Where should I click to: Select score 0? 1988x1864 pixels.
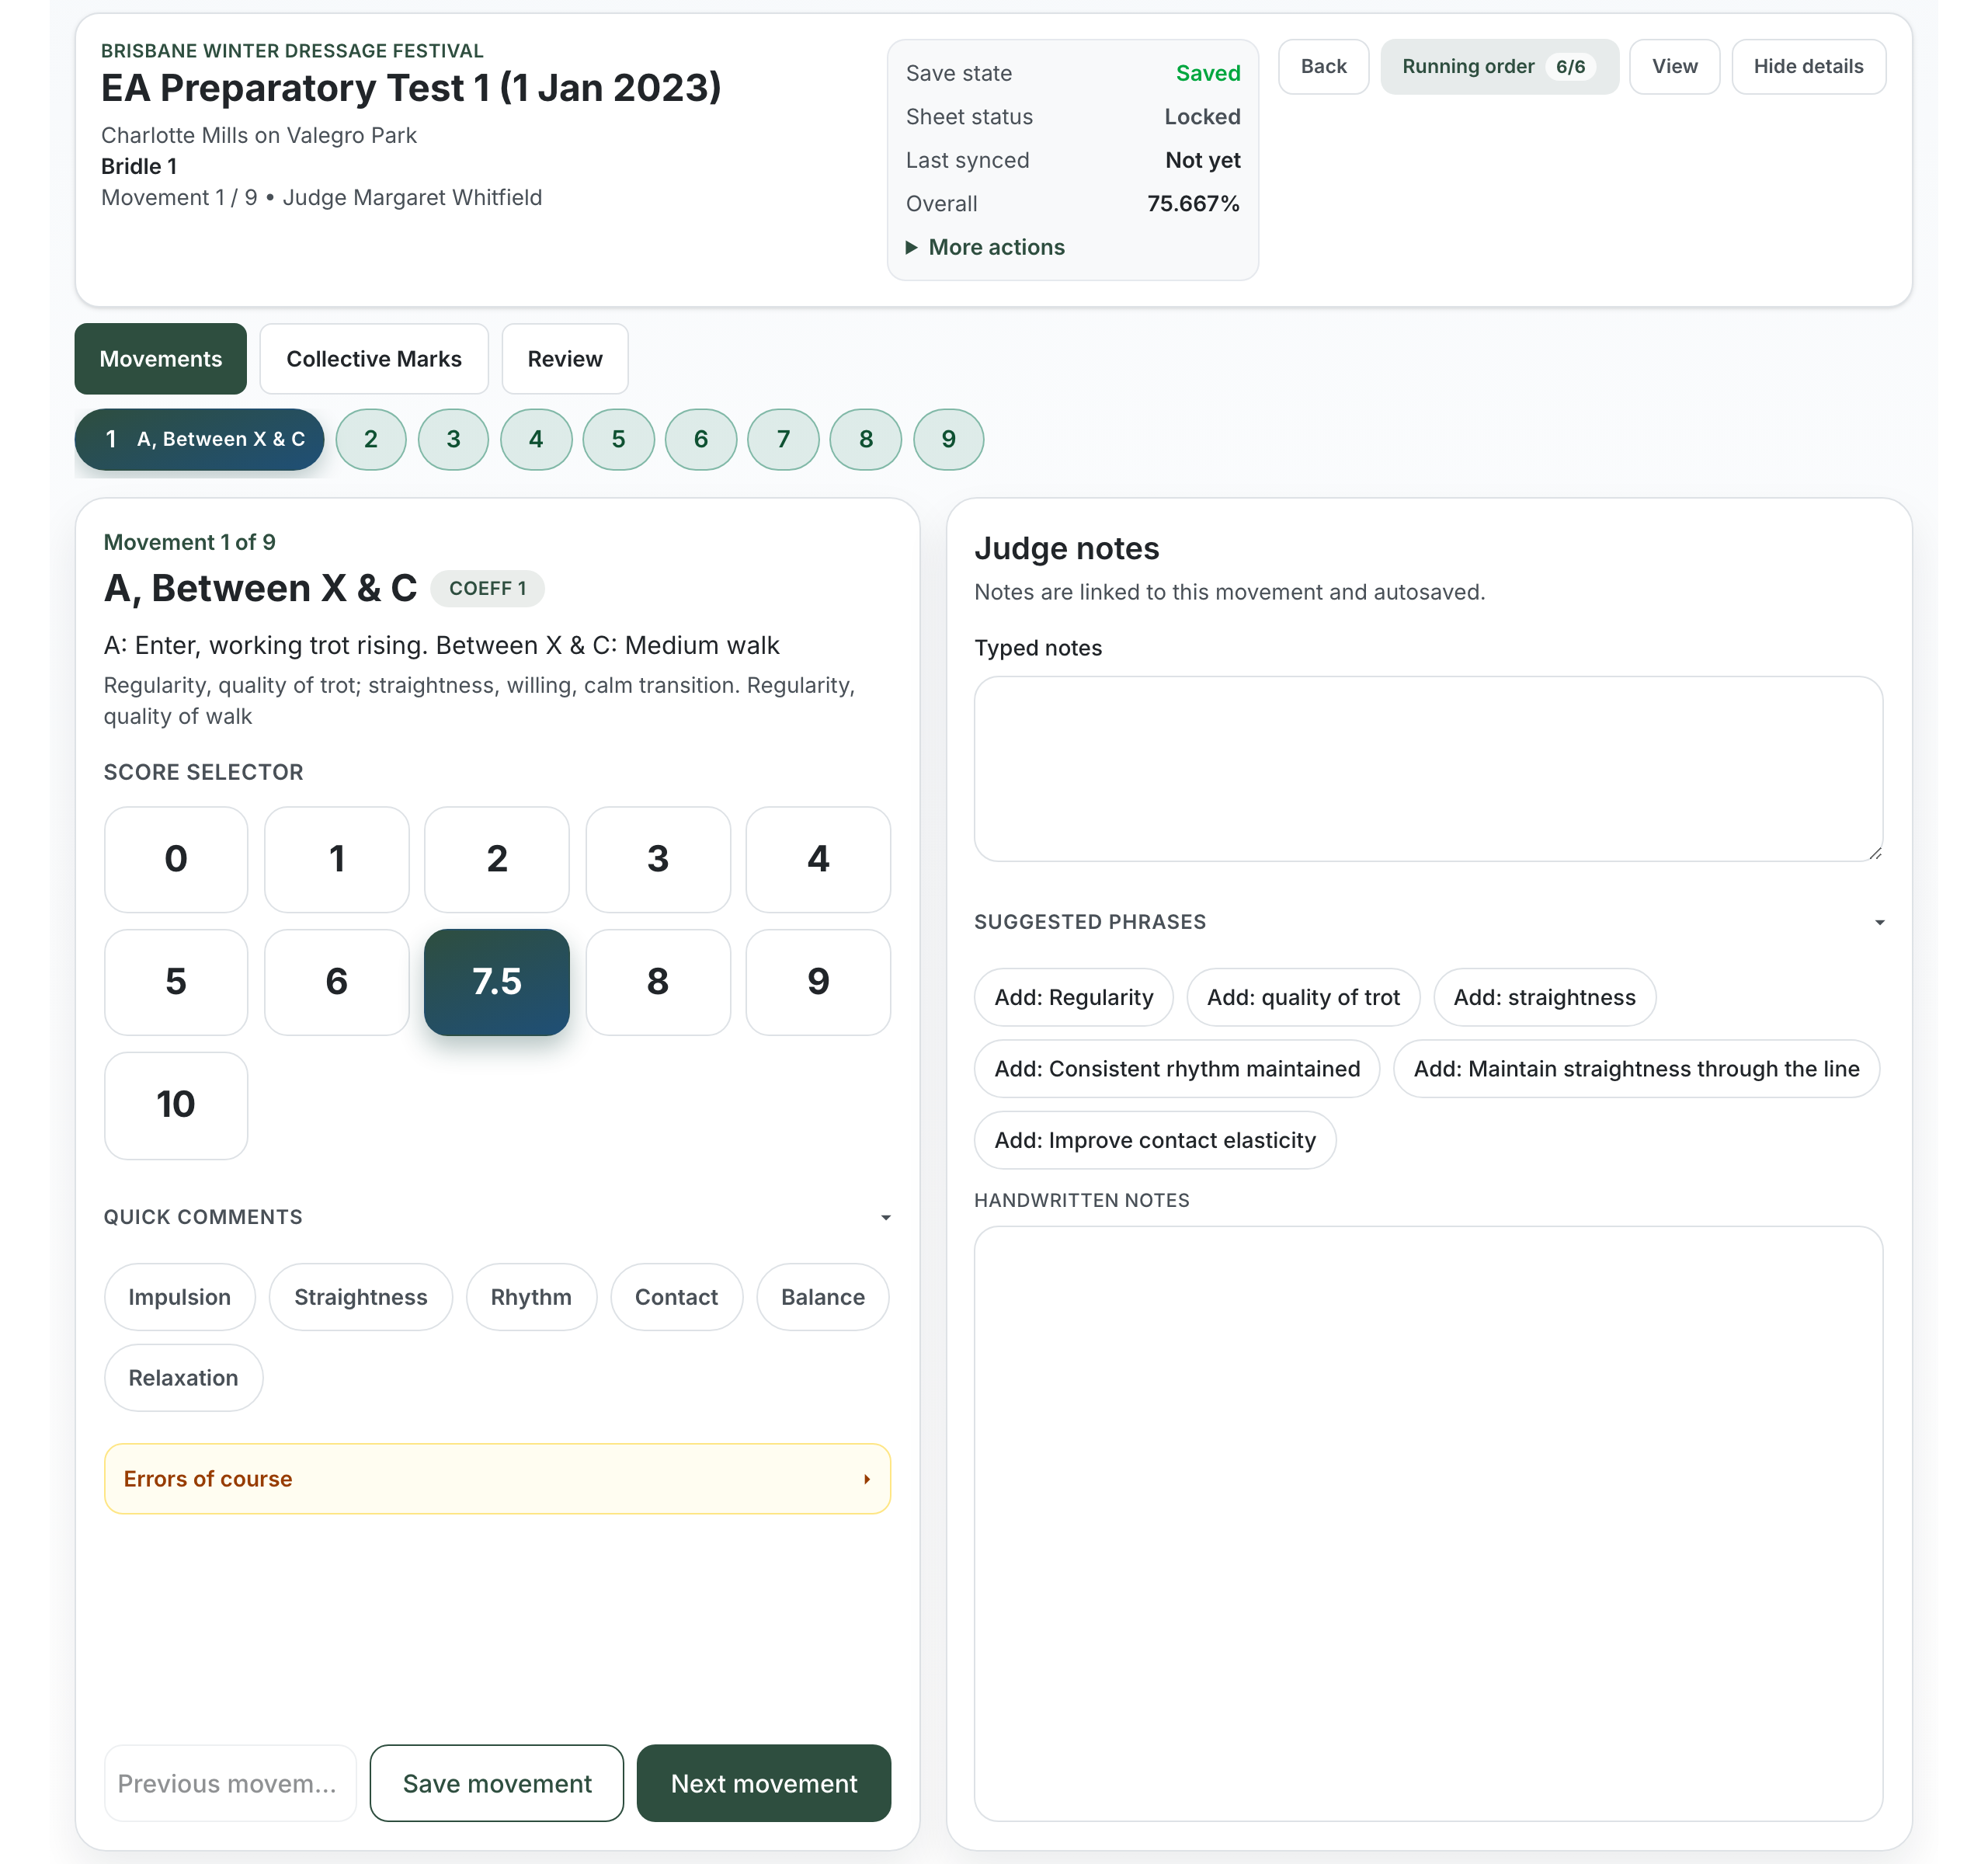tap(176, 859)
